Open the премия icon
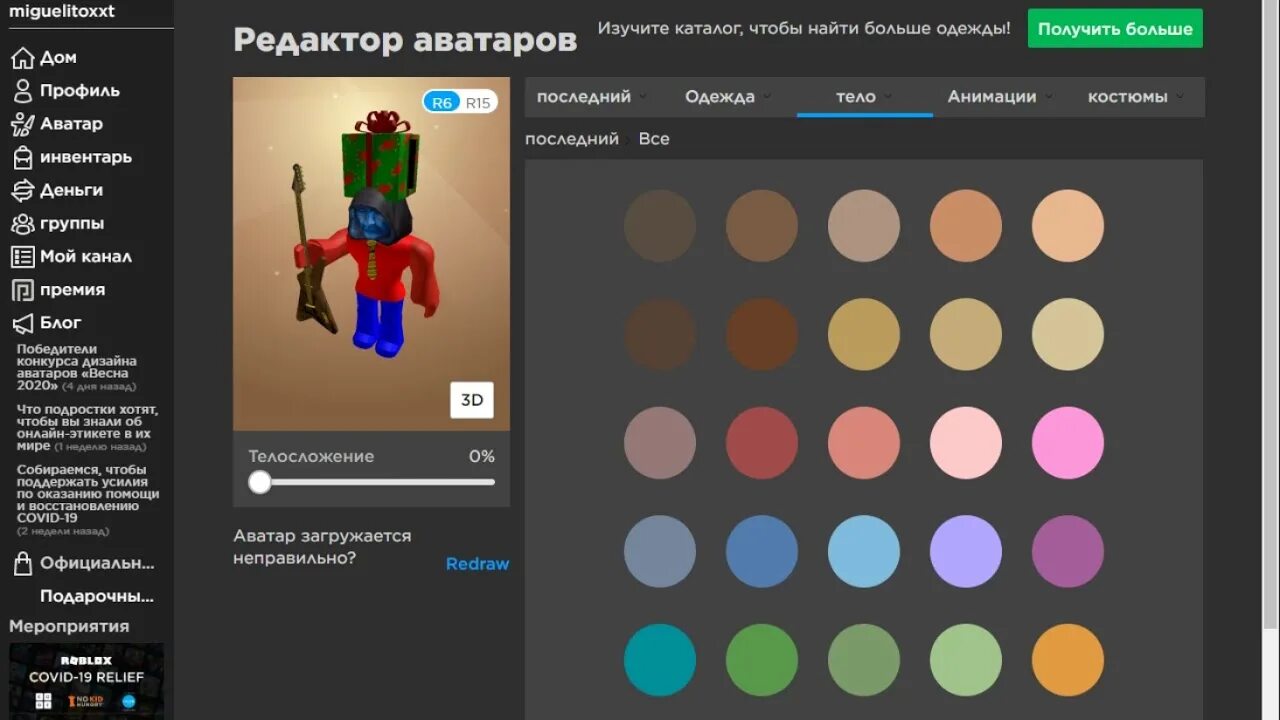 click(x=22, y=290)
